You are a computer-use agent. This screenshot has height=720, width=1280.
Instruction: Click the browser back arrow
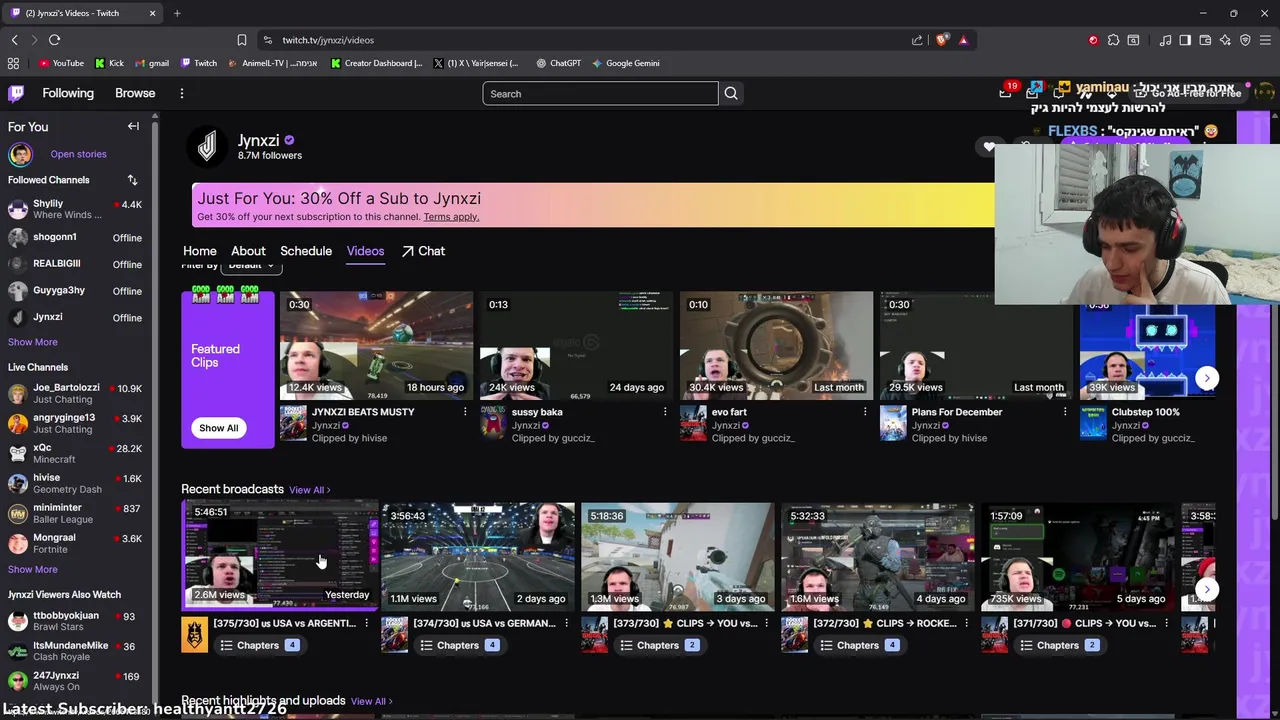coord(15,40)
